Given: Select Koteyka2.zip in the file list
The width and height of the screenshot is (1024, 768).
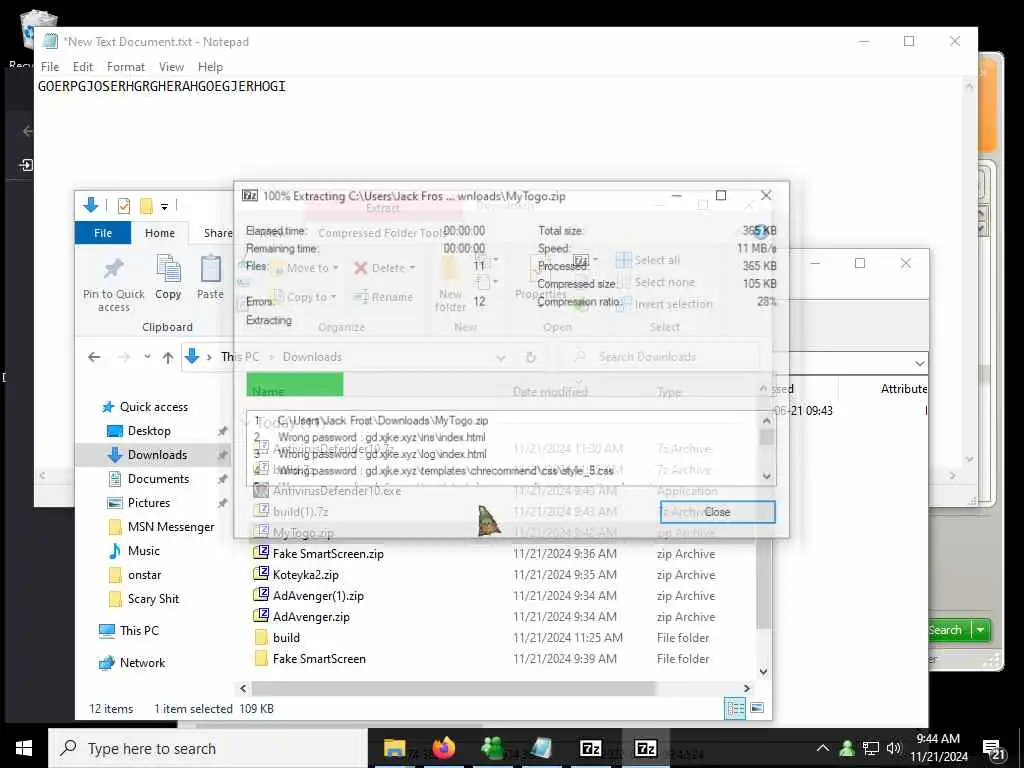Looking at the screenshot, I should (x=305, y=575).
